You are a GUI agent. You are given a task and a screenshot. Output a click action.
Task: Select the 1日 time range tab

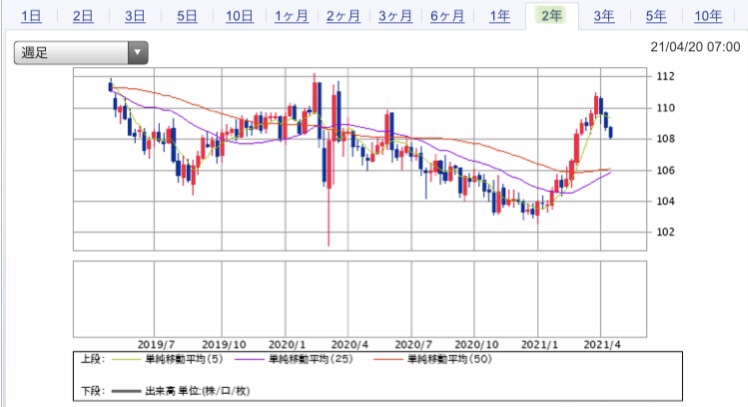pyautogui.click(x=31, y=16)
